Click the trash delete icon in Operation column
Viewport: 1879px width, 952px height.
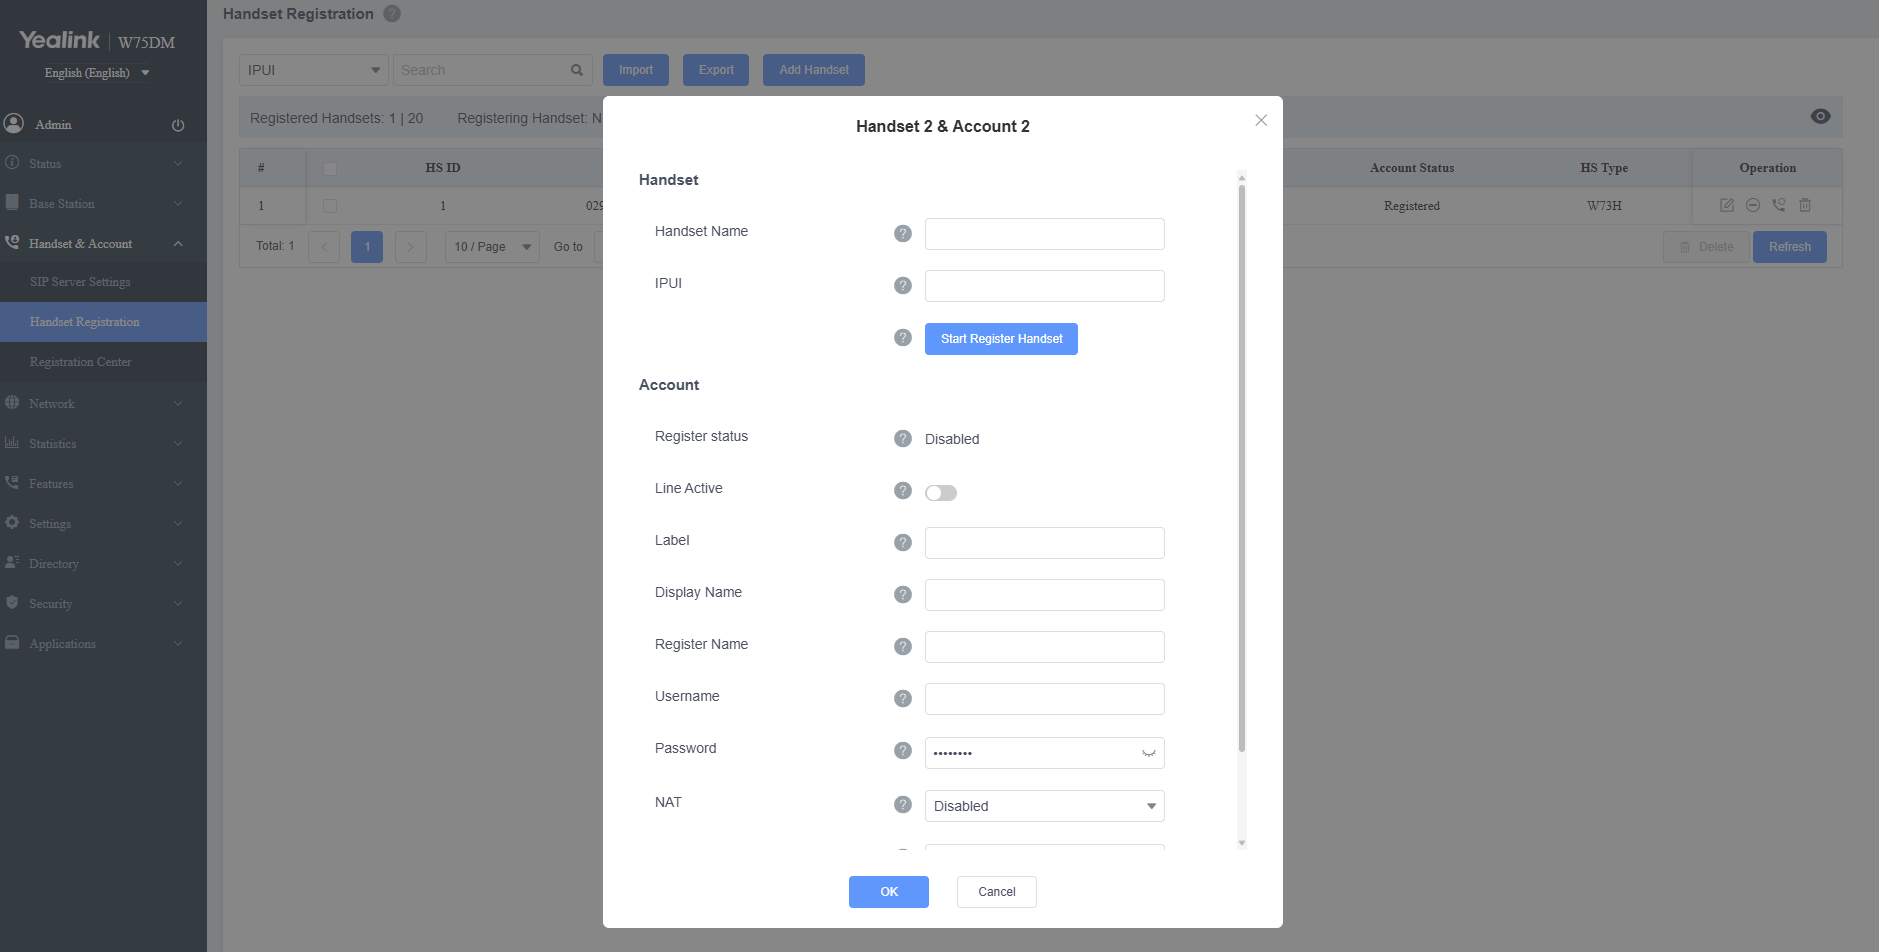1805,205
